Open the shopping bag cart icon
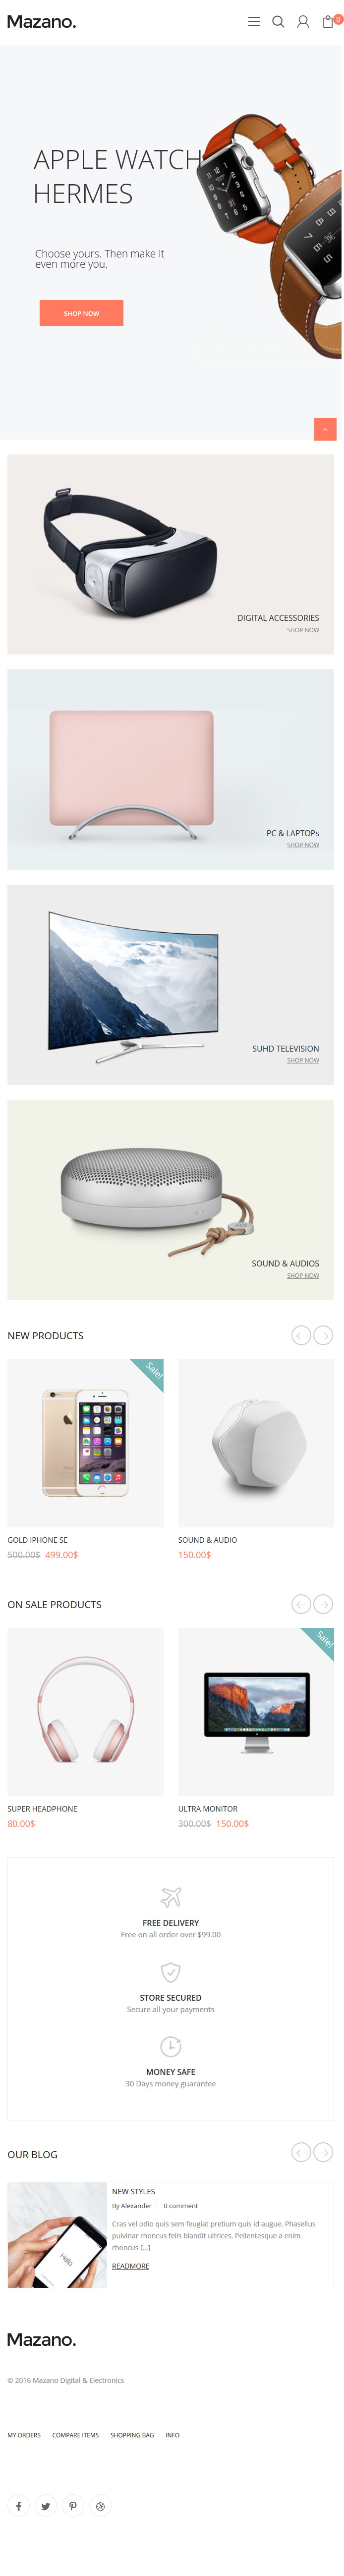Image resolution: width=344 pixels, height=2576 pixels. click(x=328, y=21)
